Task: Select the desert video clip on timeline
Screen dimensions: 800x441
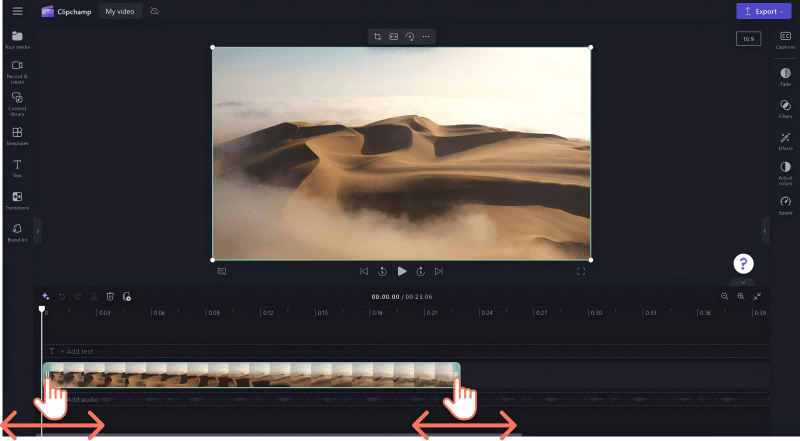Action: pos(252,375)
